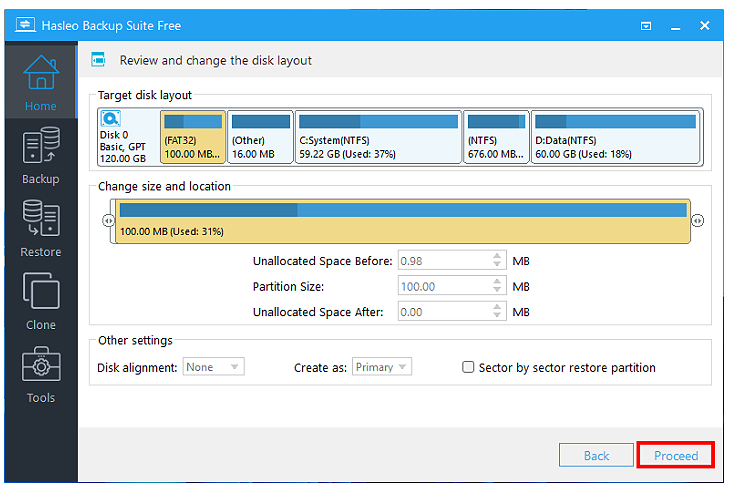Open the Create as dropdown

(382, 367)
